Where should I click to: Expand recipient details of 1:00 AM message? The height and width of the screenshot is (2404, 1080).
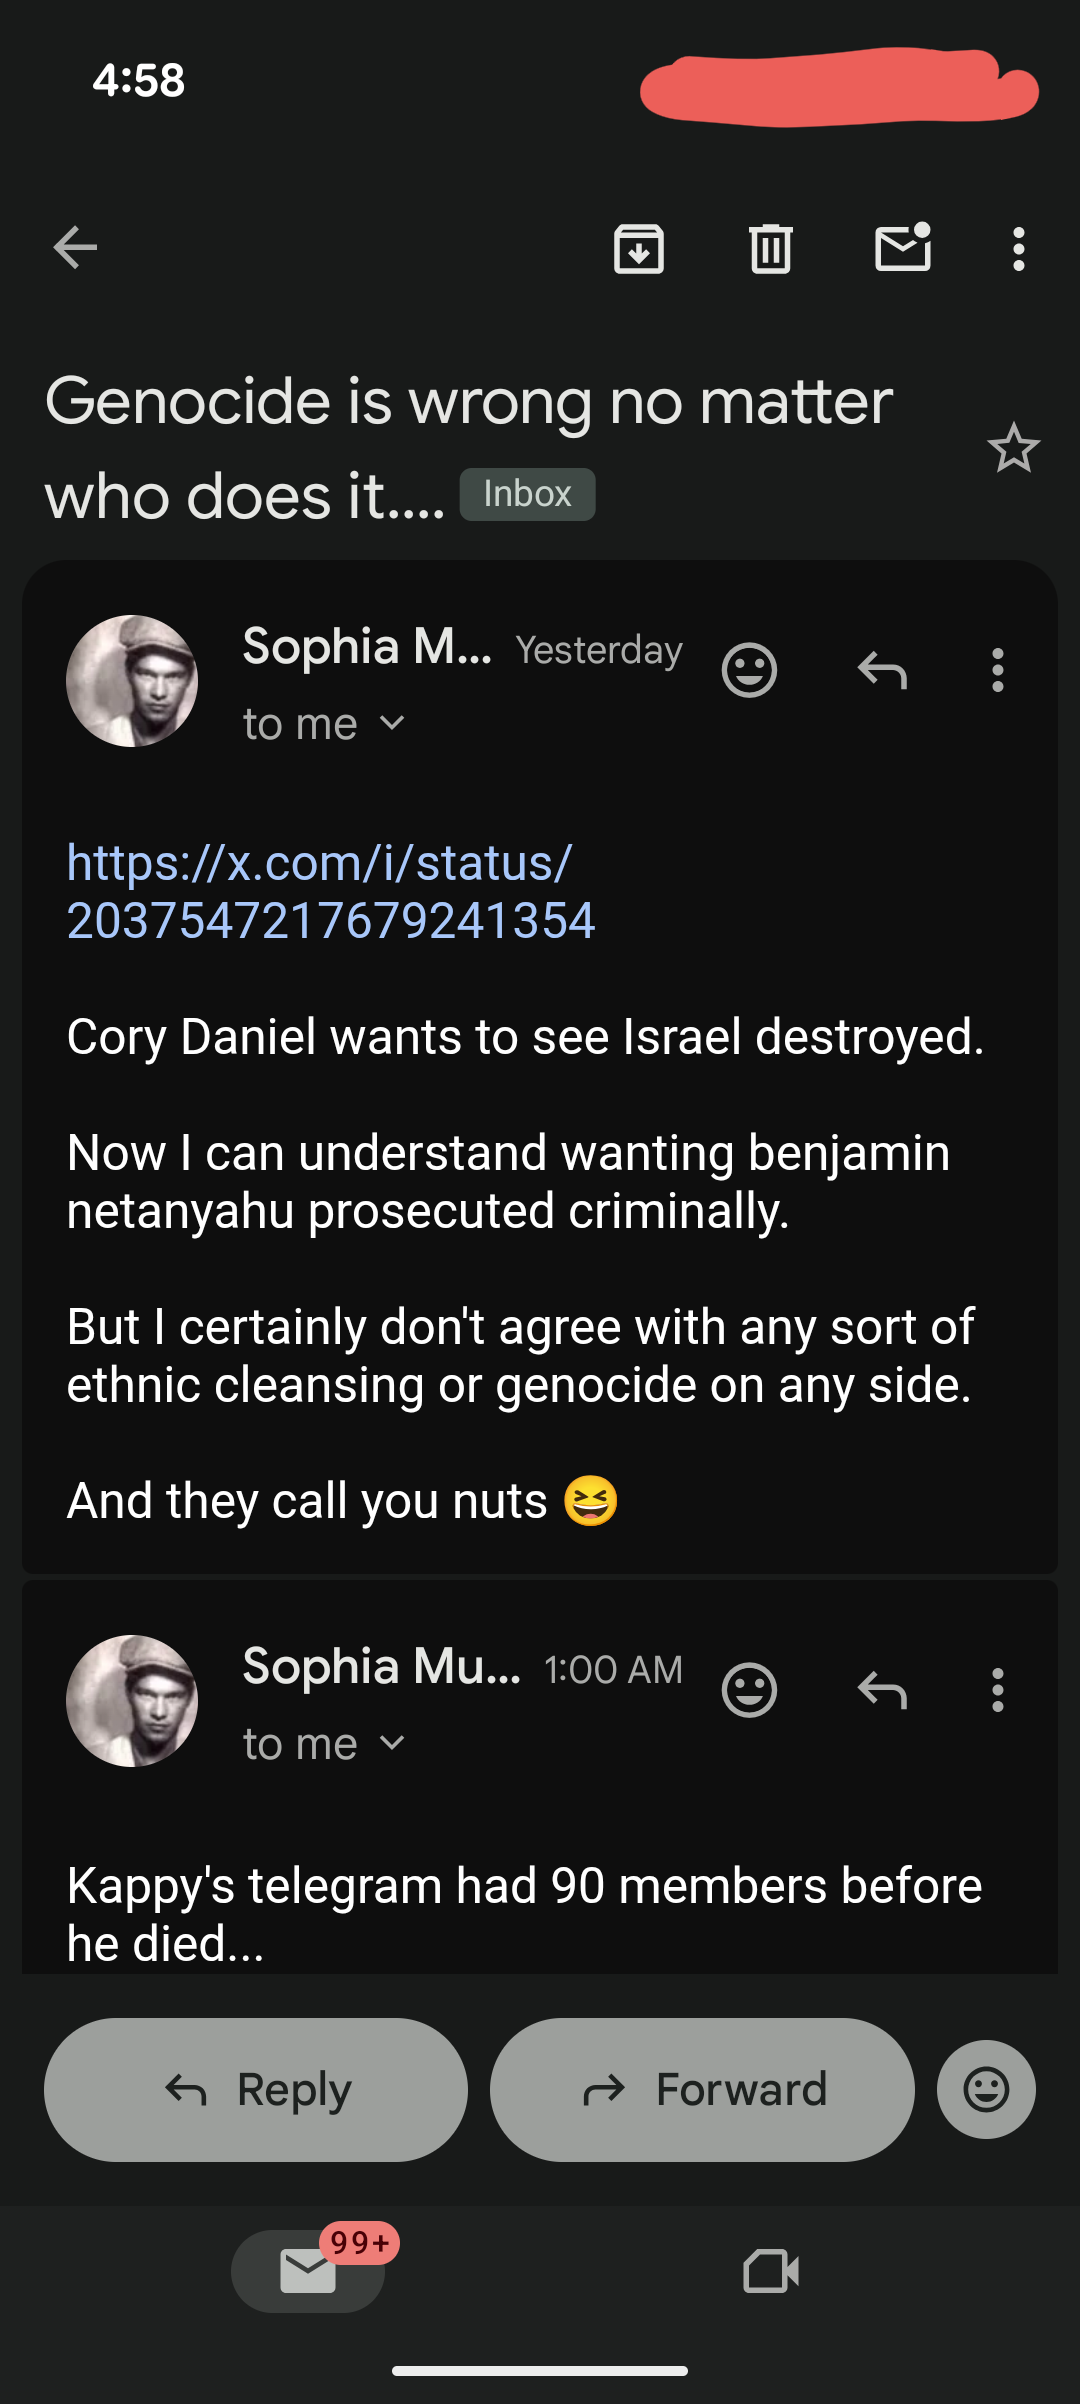click(x=392, y=1743)
